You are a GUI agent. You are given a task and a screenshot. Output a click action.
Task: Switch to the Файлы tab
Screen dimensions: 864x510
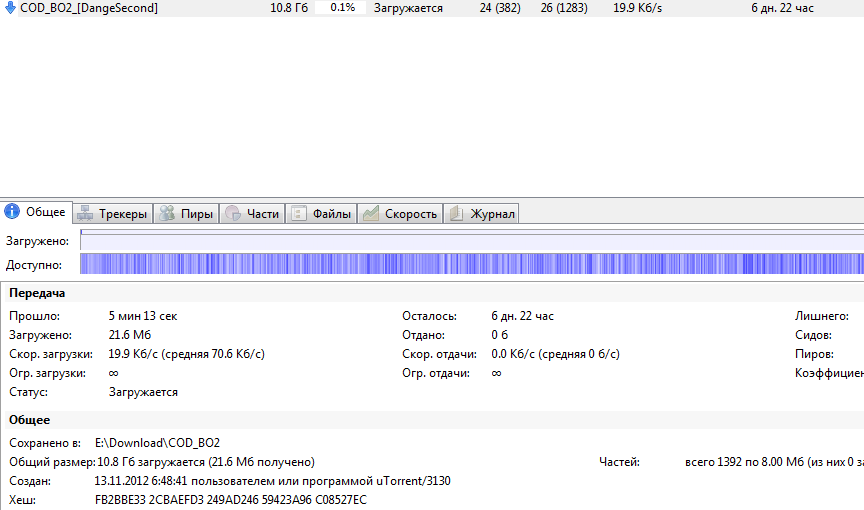[321, 214]
